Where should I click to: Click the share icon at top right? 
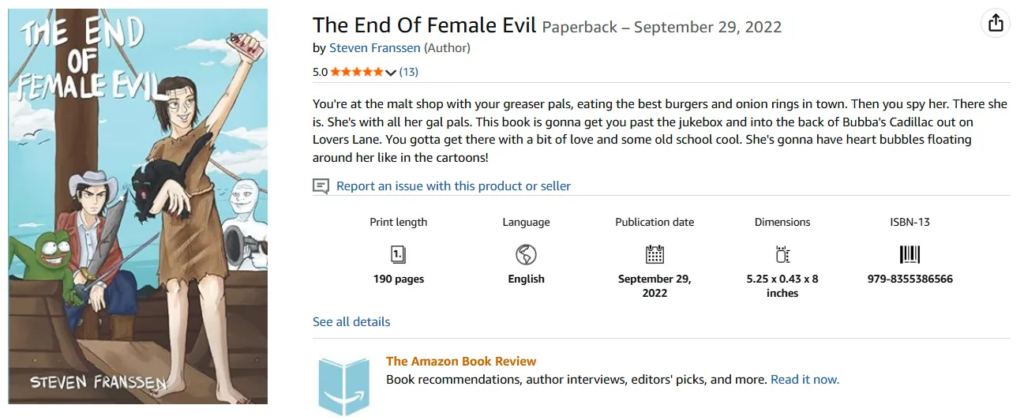coord(995,24)
